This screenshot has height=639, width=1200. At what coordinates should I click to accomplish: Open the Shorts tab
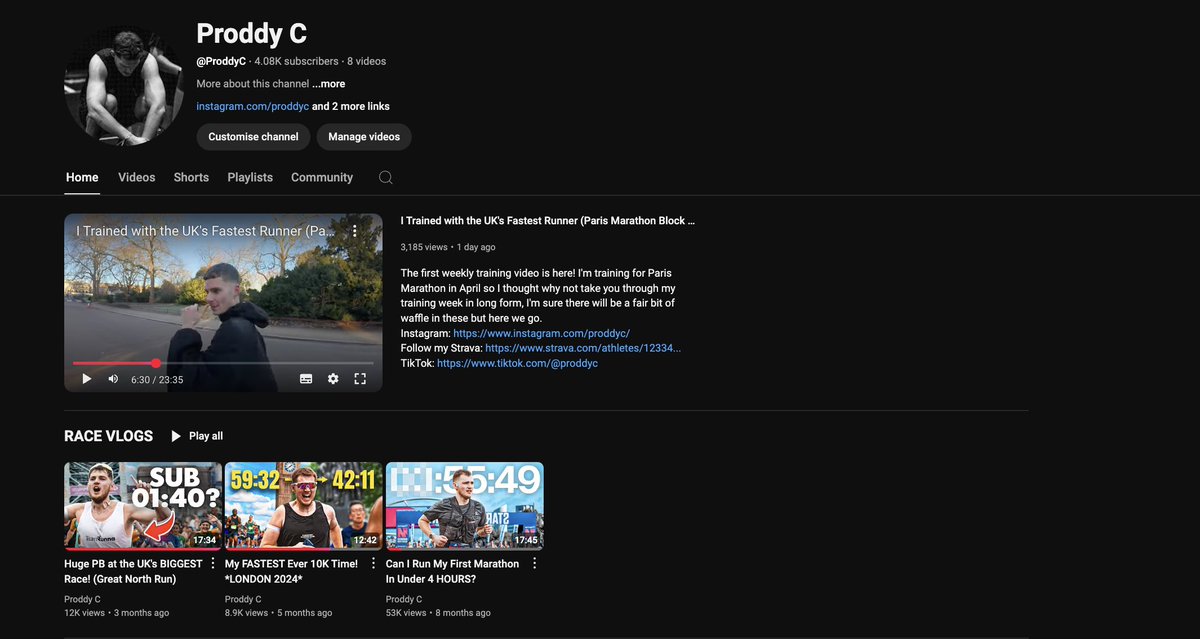(191, 177)
